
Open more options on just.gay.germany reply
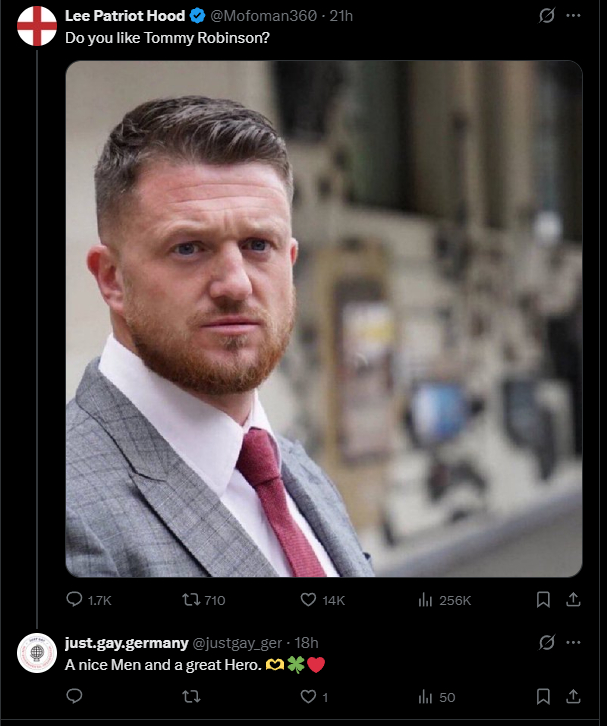[x=574, y=642]
